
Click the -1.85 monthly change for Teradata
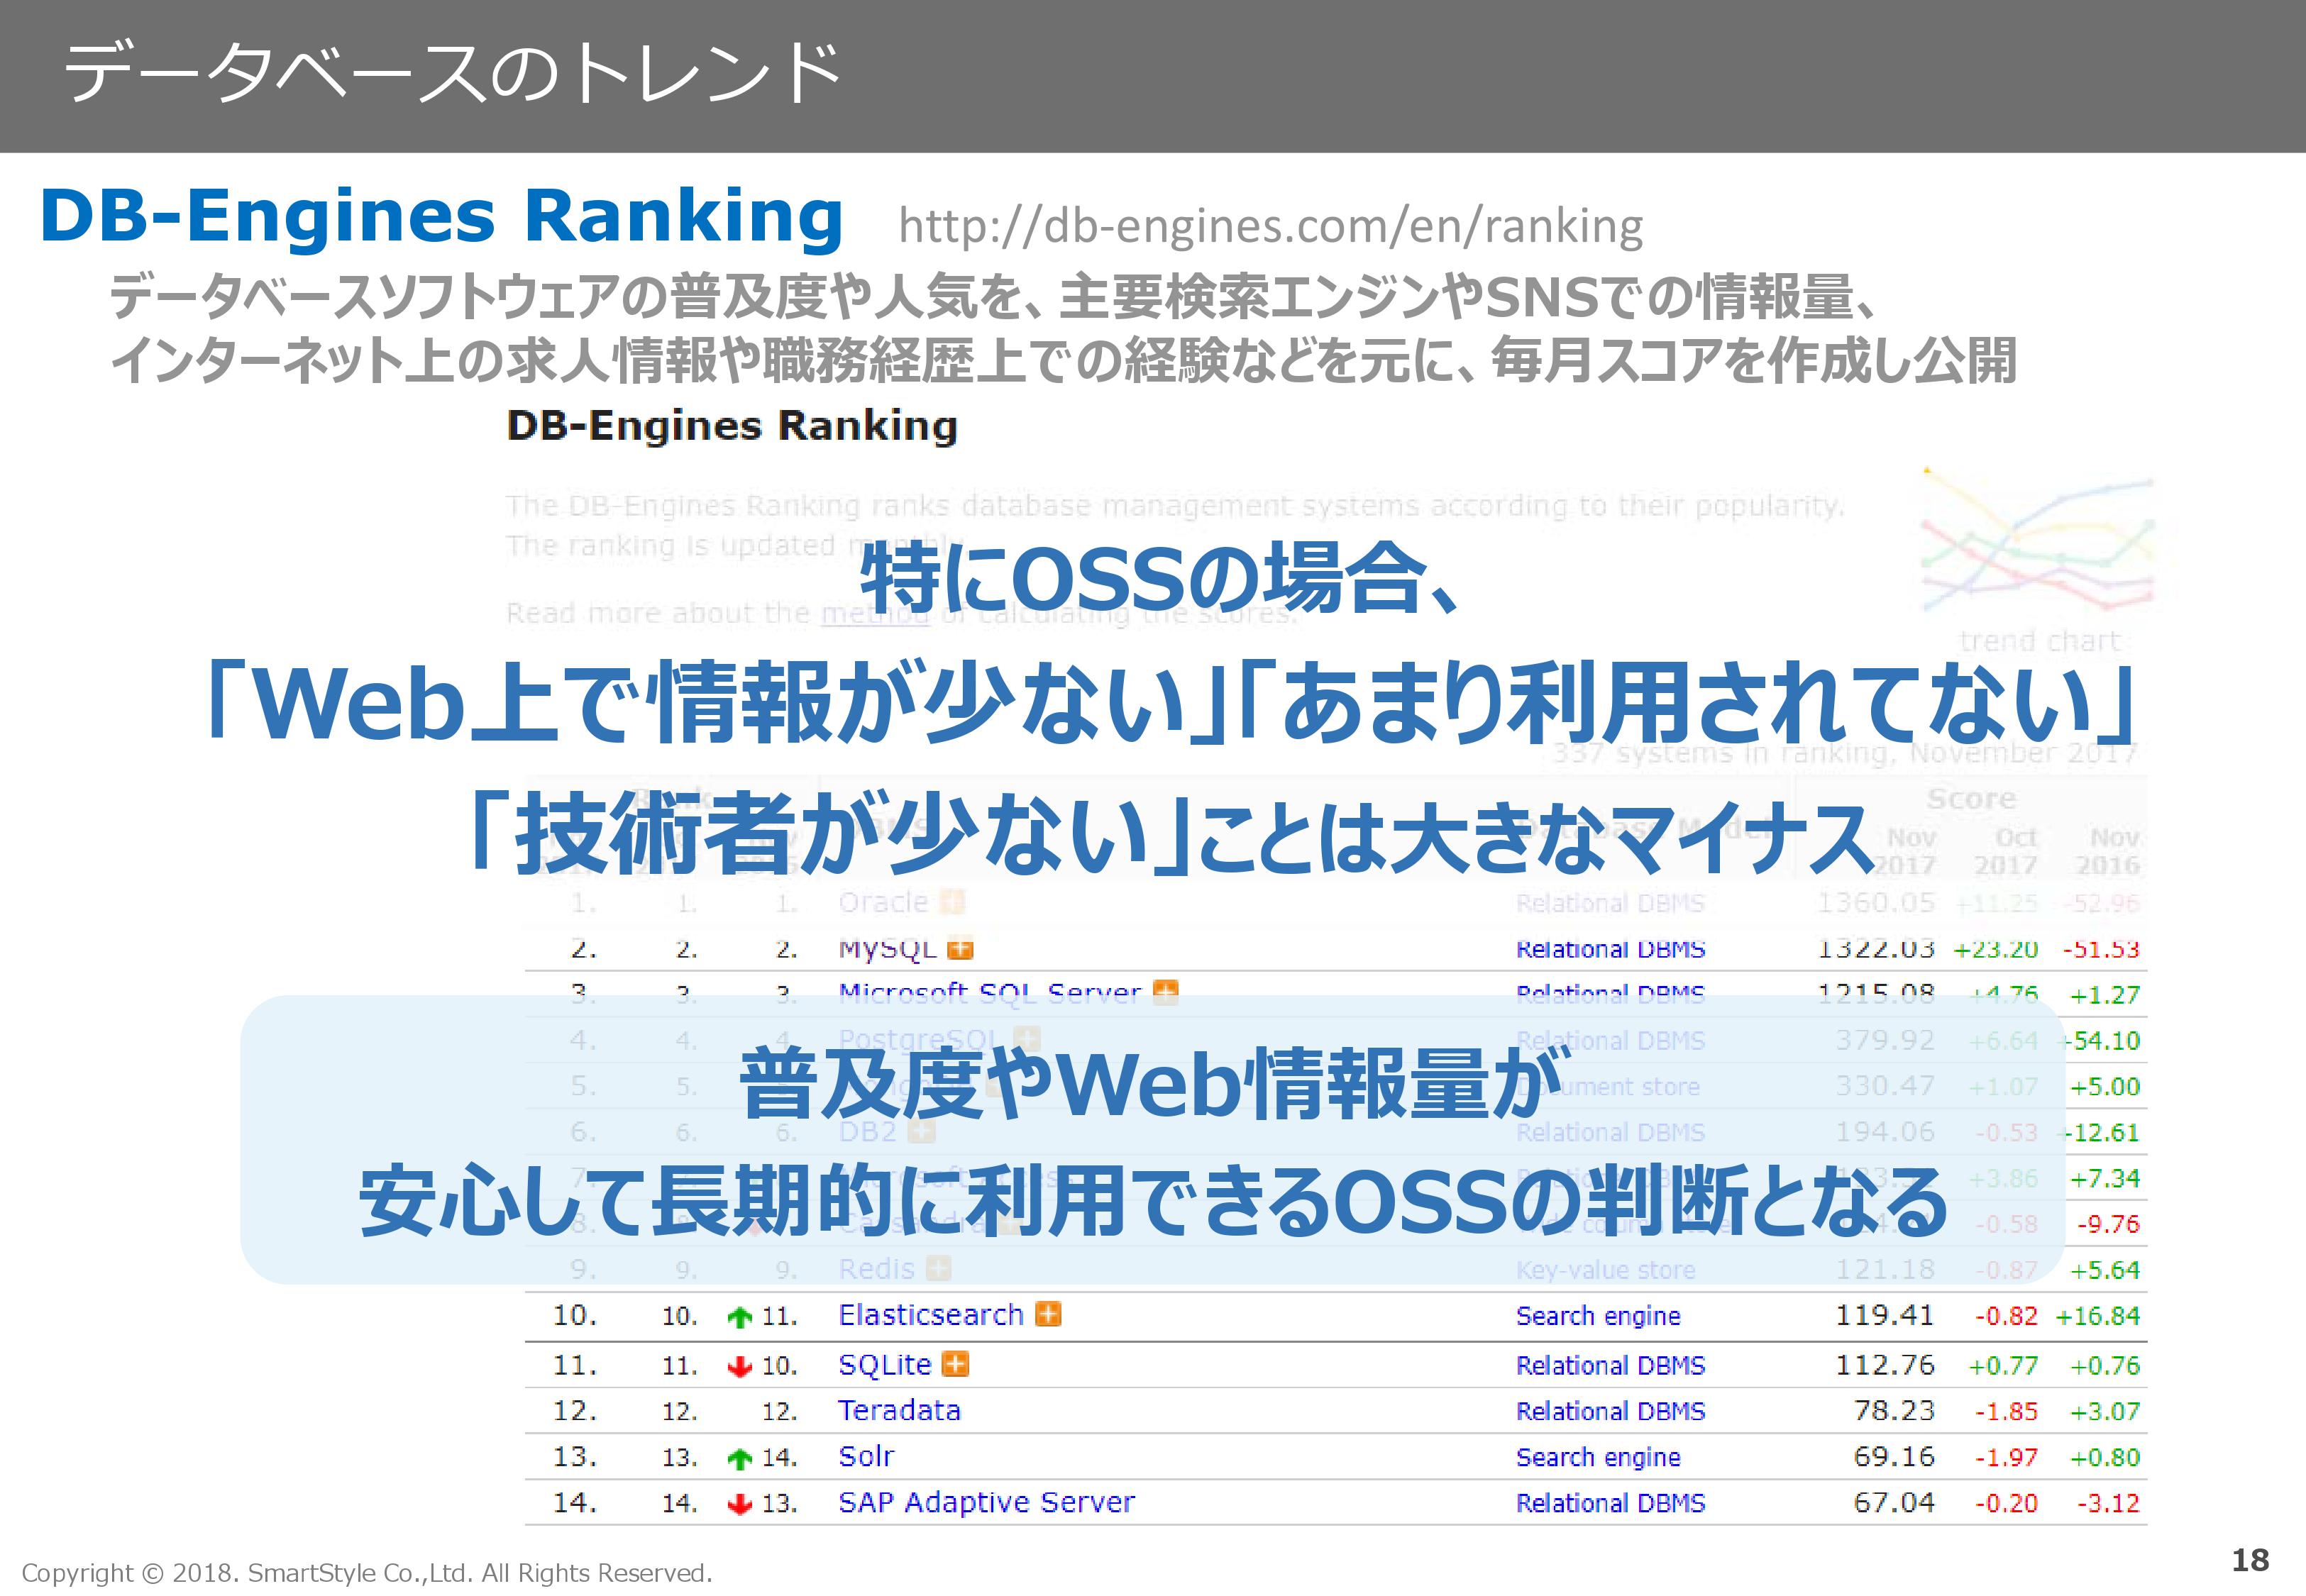2006,1412
